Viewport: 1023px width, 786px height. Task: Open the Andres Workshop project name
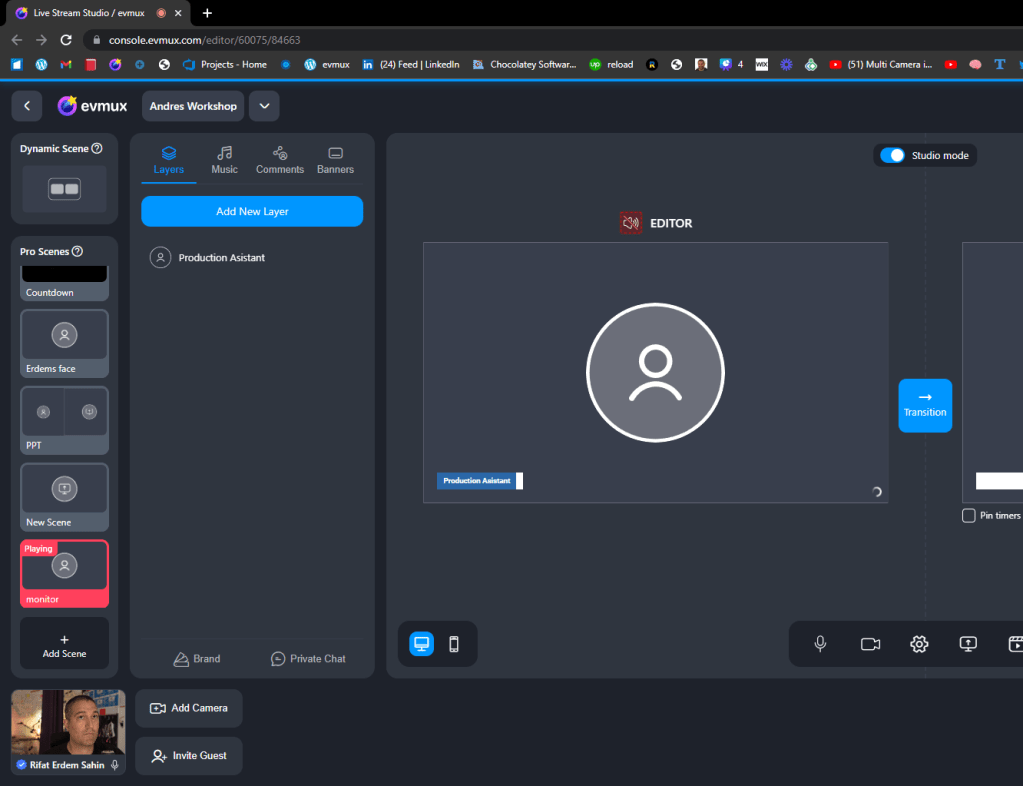click(x=193, y=106)
